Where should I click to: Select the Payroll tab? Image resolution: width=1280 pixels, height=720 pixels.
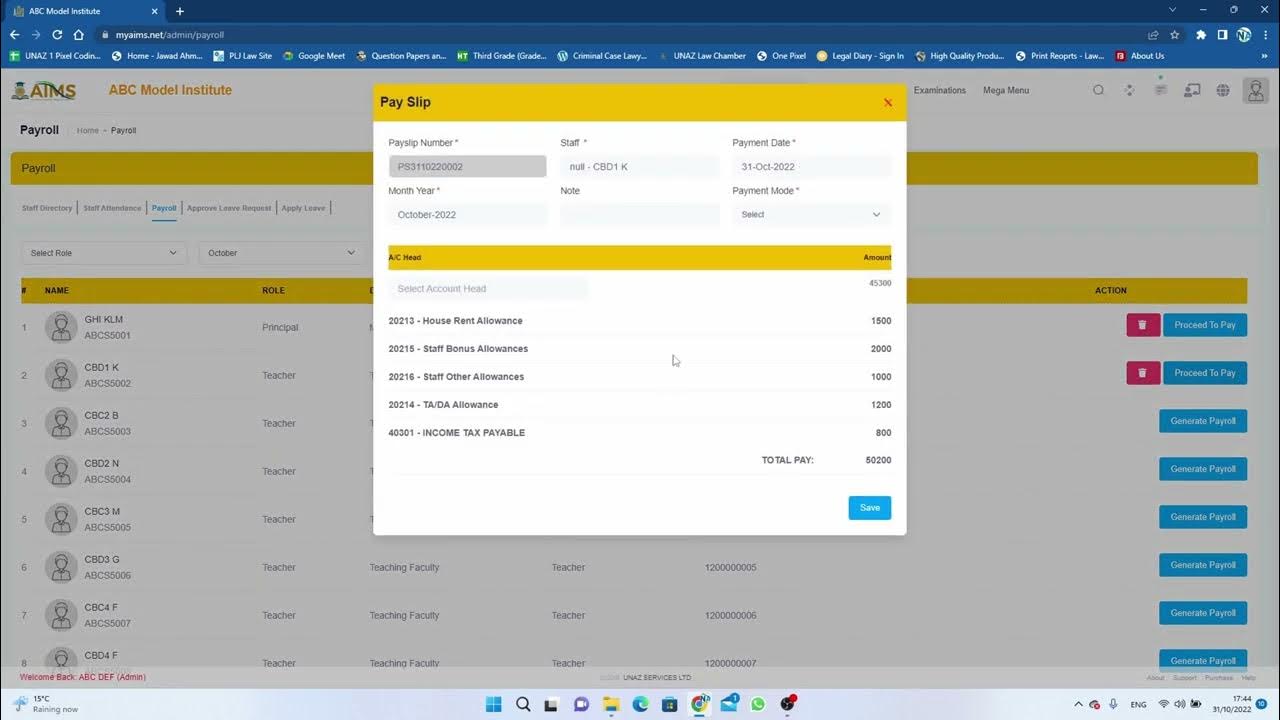click(x=164, y=208)
